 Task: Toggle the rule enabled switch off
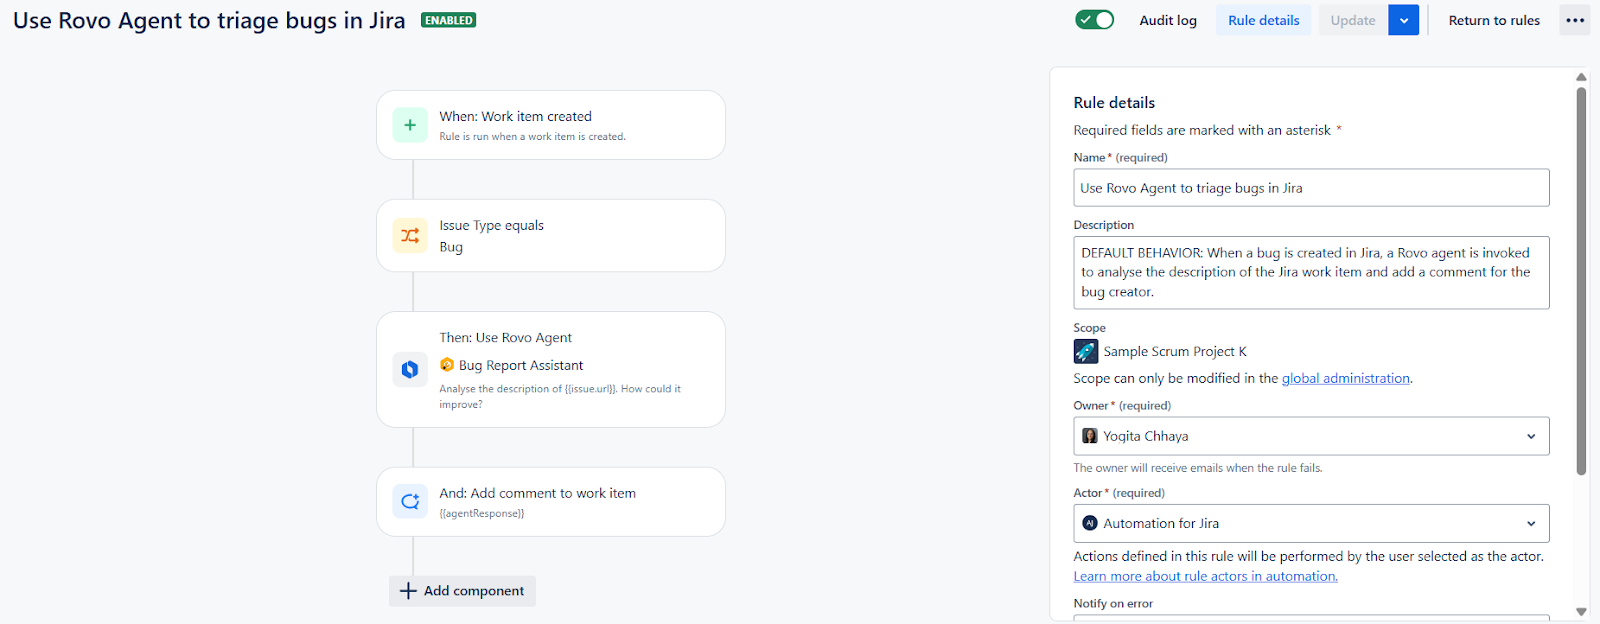tap(1095, 20)
